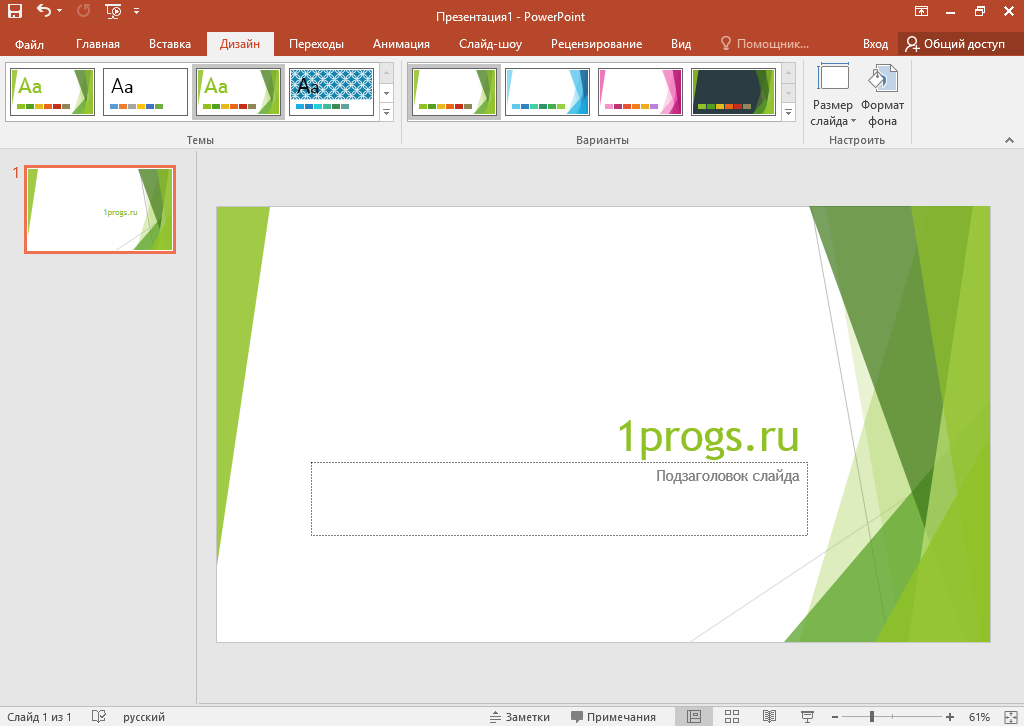Open the Слайд-шоу tab
This screenshot has width=1024, height=726.
490,44
